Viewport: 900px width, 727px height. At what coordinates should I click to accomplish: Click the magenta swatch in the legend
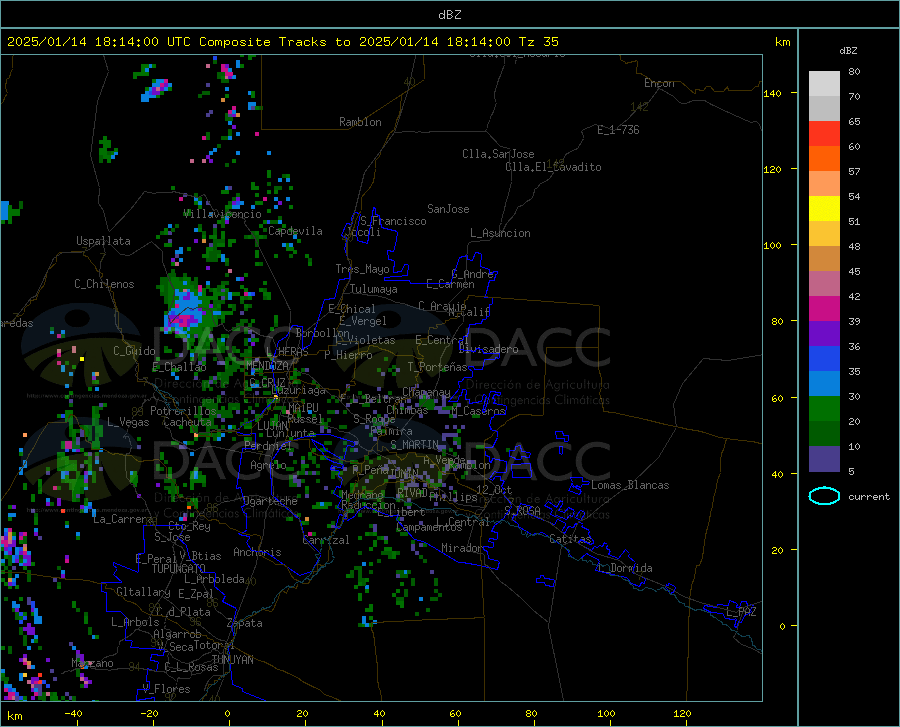coord(824,309)
